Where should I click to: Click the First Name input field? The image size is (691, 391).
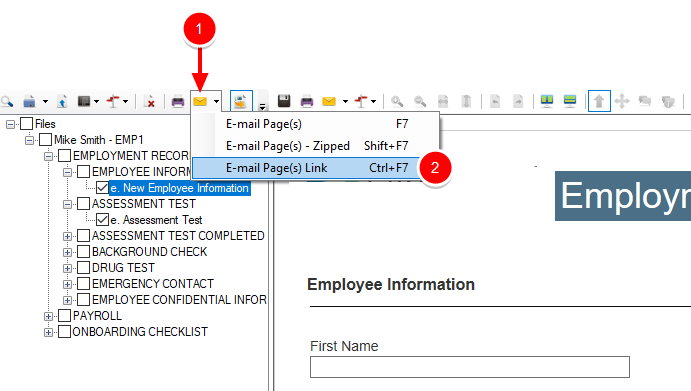[470, 367]
